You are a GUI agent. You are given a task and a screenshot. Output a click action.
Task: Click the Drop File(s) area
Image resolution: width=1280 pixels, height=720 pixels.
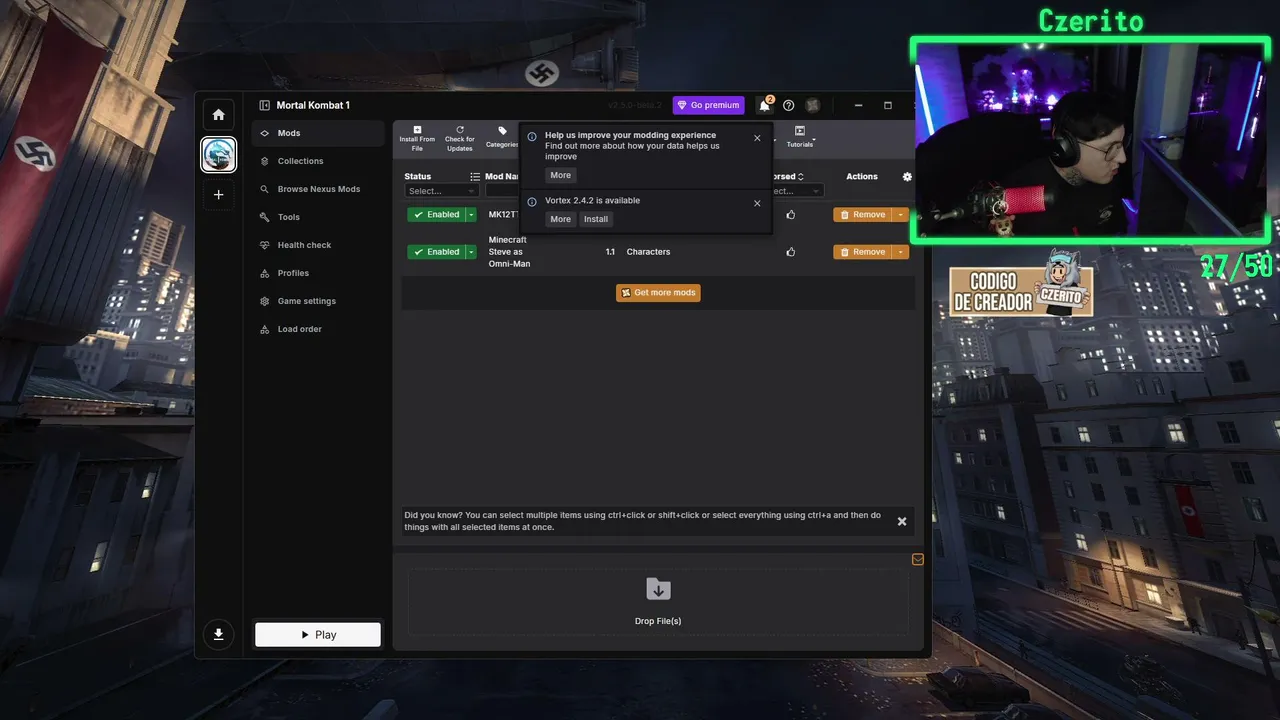658,602
